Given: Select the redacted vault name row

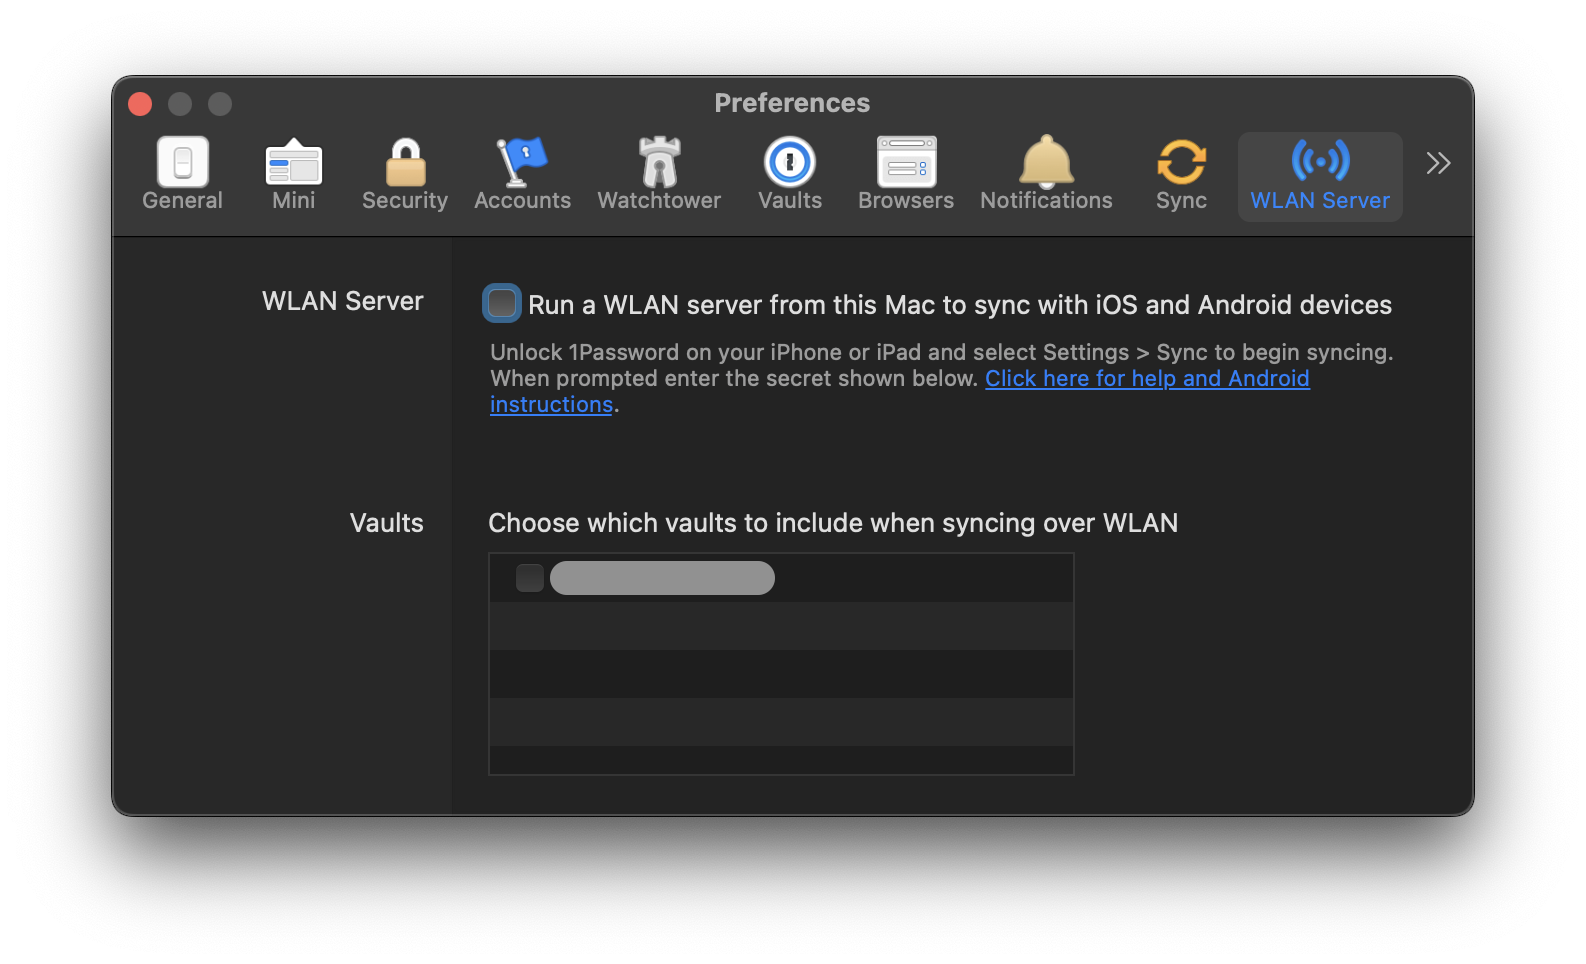Looking at the screenshot, I should coord(662,578).
